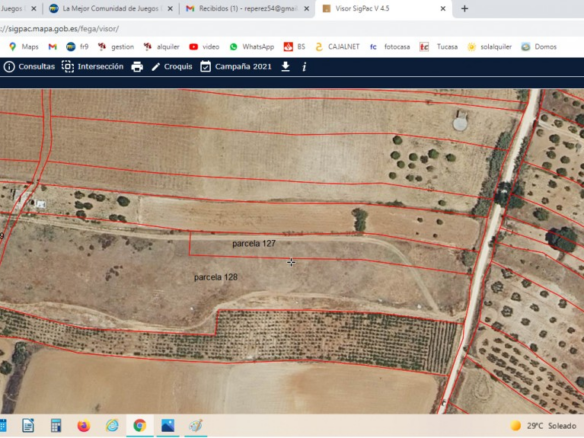Open the document app in taskbar
This screenshot has height=438, width=584.
(x=28, y=425)
